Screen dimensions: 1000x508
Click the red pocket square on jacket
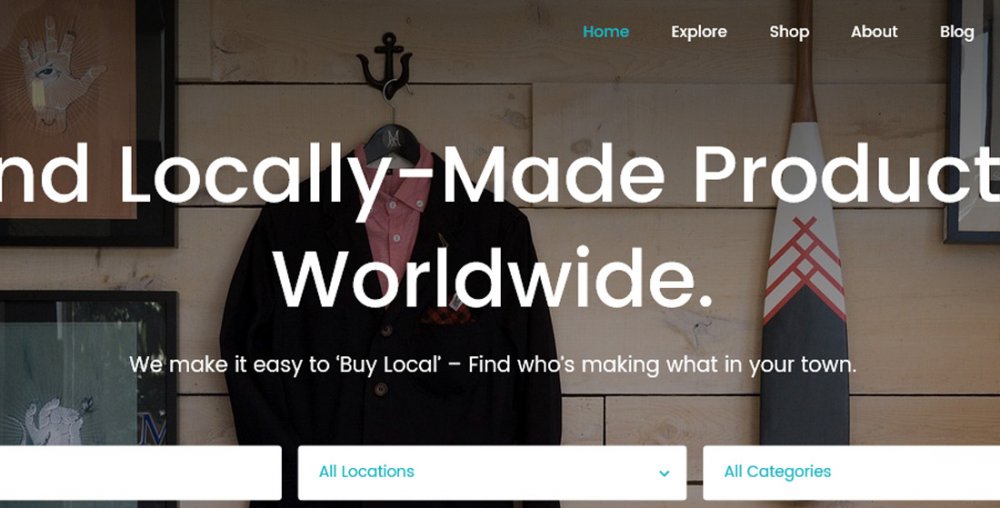point(448,315)
